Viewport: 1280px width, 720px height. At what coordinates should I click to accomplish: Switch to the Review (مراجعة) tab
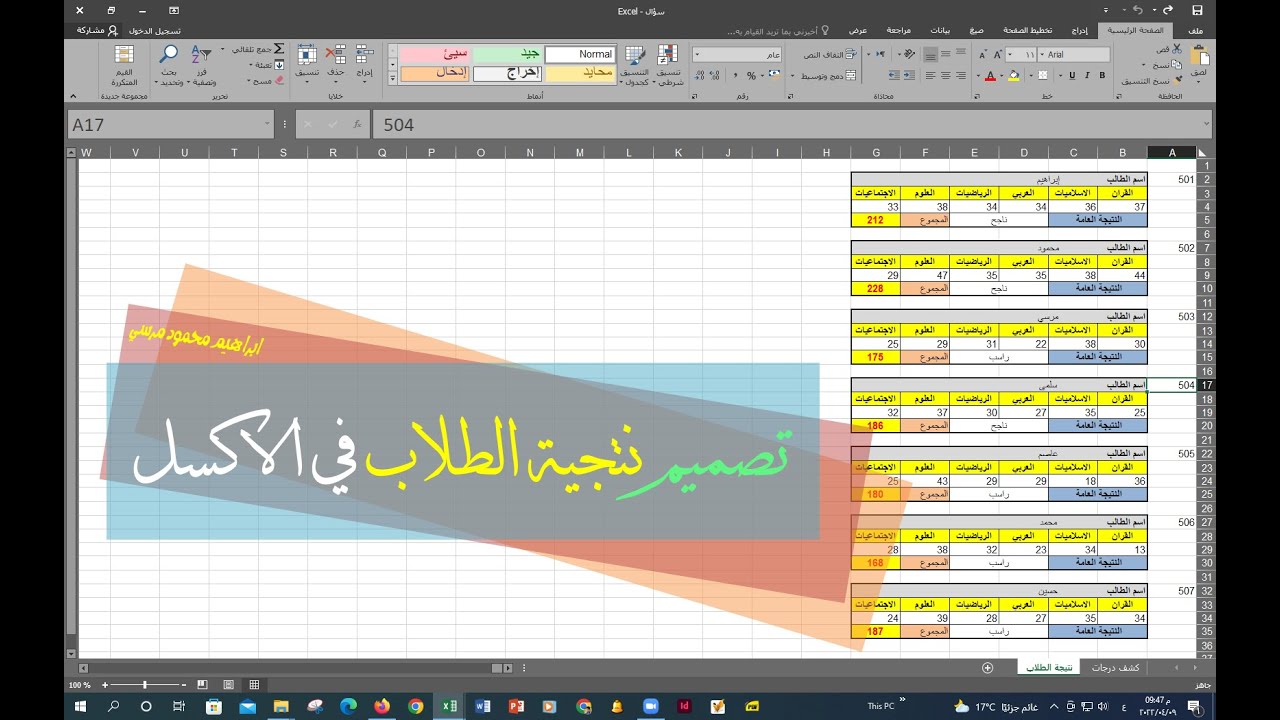click(899, 31)
